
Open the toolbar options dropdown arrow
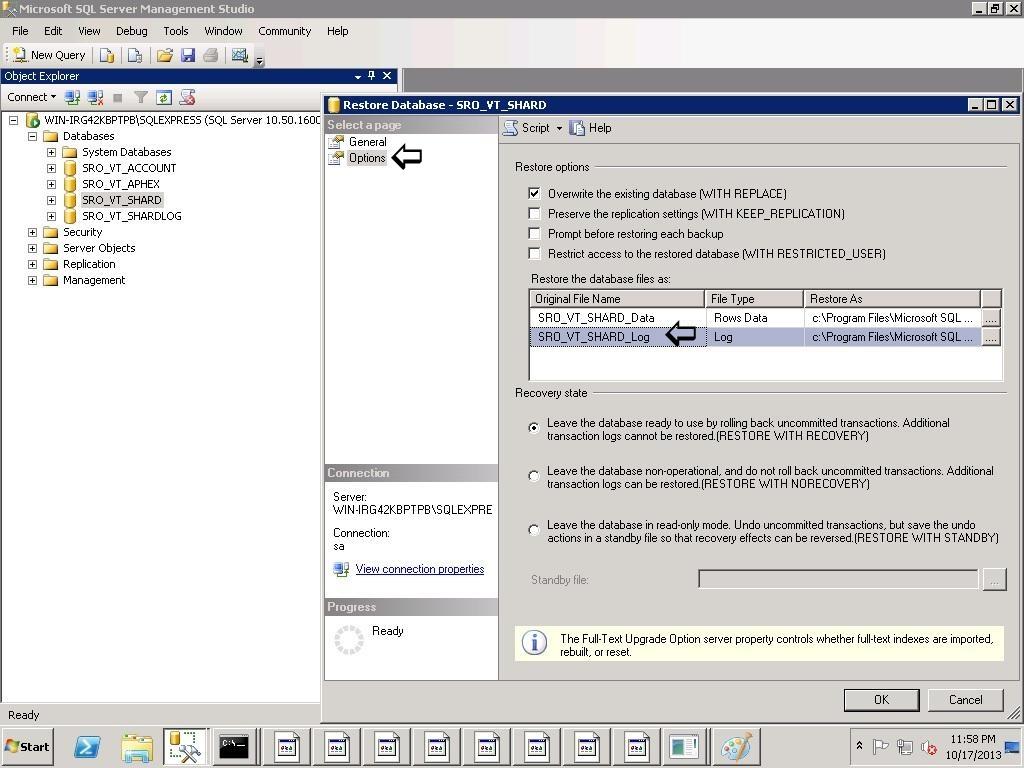click(x=259, y=61)
